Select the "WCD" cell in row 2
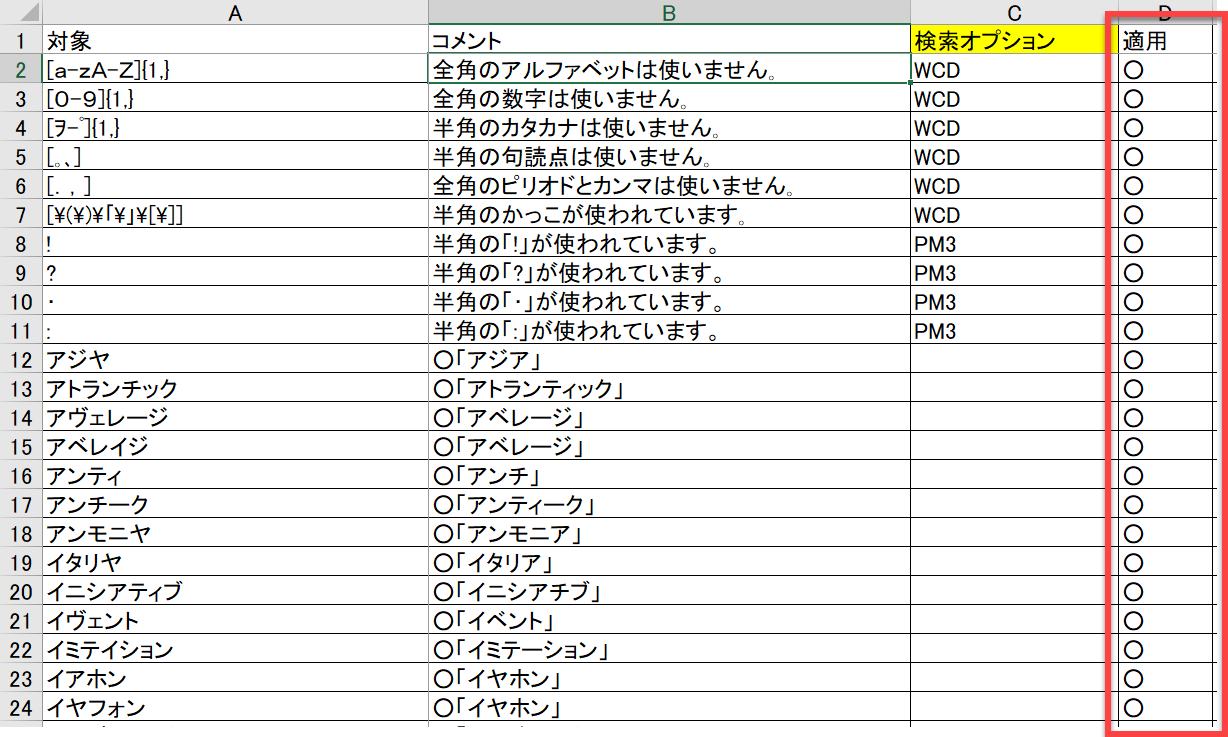Screen dimensions: 1228x737 click(x=1014, y=70)
